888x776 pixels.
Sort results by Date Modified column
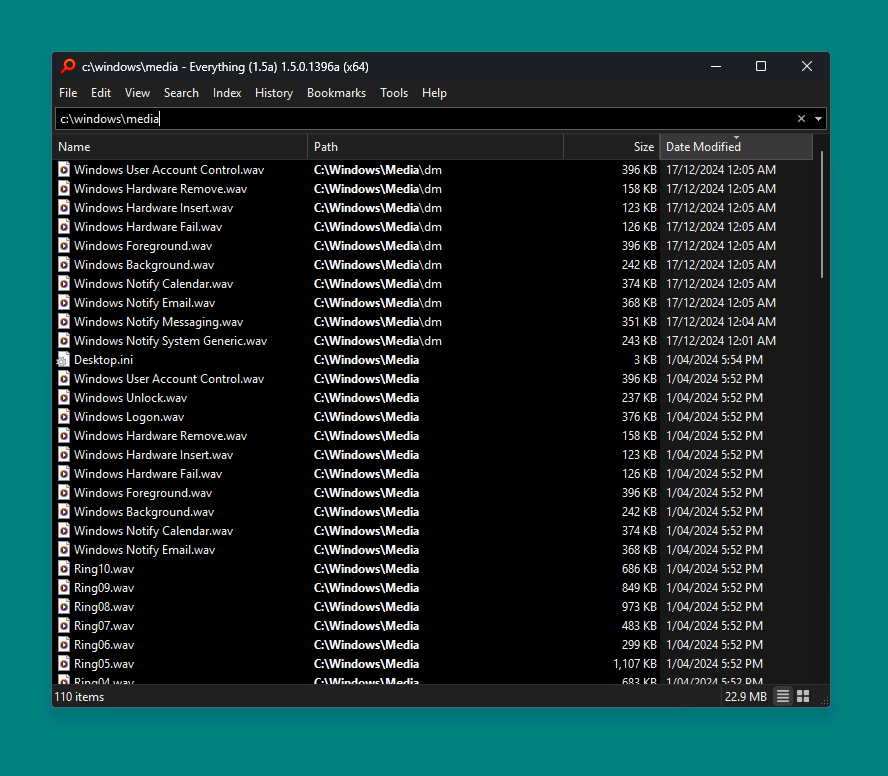735,147
